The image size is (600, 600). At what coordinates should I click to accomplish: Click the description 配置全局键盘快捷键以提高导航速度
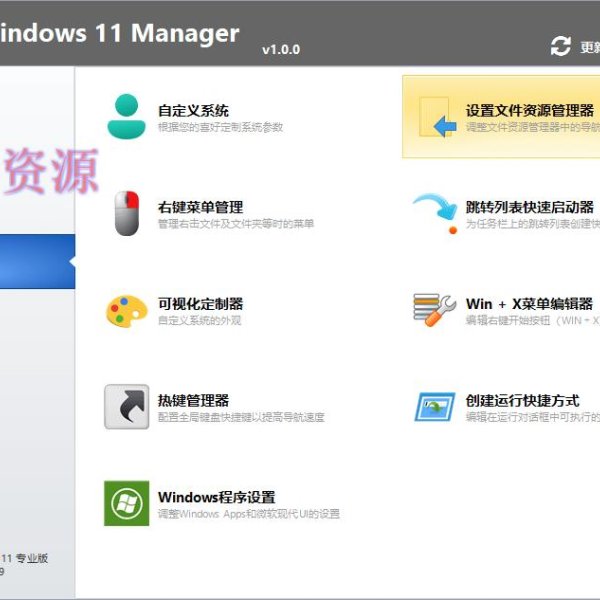click(x=241, y=417)
